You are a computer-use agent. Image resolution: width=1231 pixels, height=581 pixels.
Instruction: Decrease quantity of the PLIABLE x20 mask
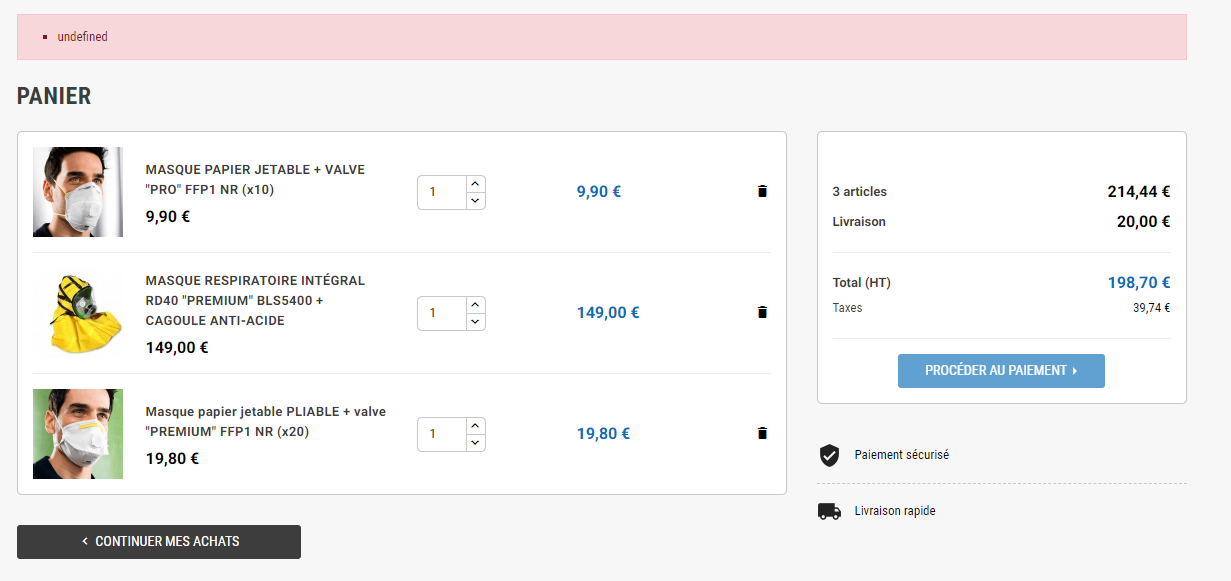pyautogui.click(x=475, y=442)
